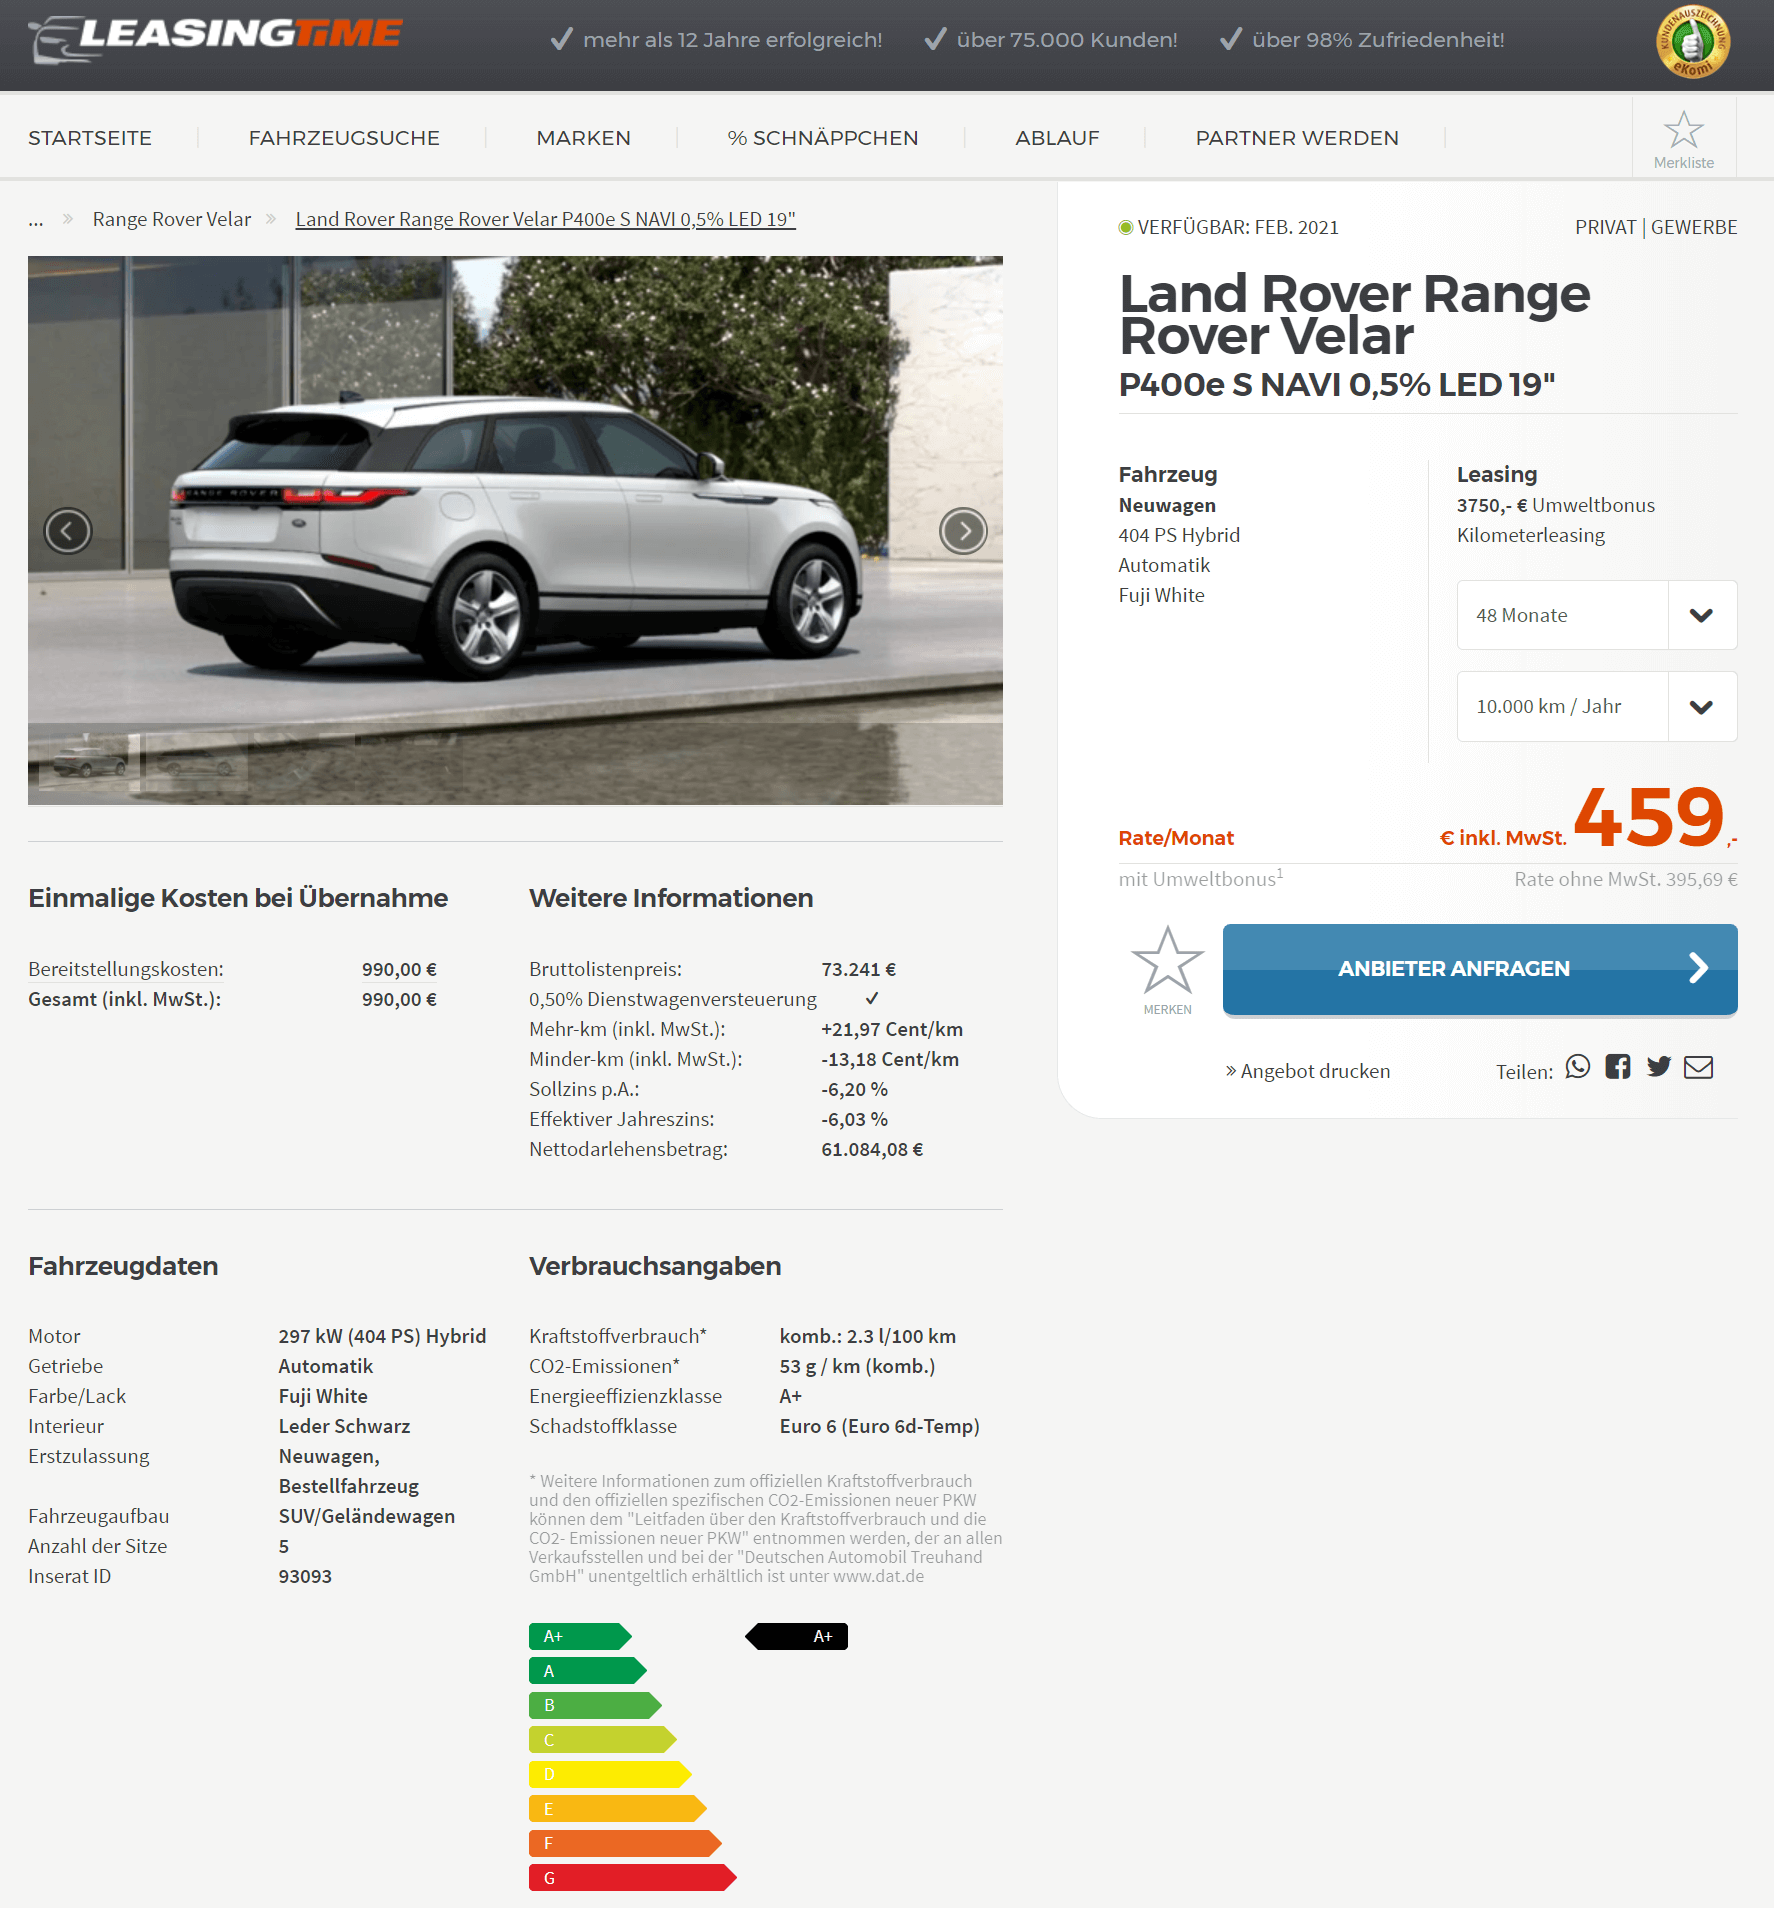The height and width of the screenshot is (1908, 1774).
Task: Click the LeasingTime logo
Action: coord(215,39)
